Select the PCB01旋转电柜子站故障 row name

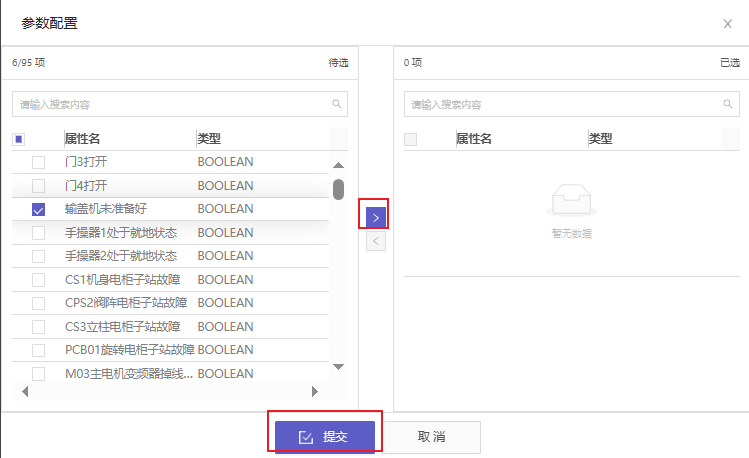130,350
